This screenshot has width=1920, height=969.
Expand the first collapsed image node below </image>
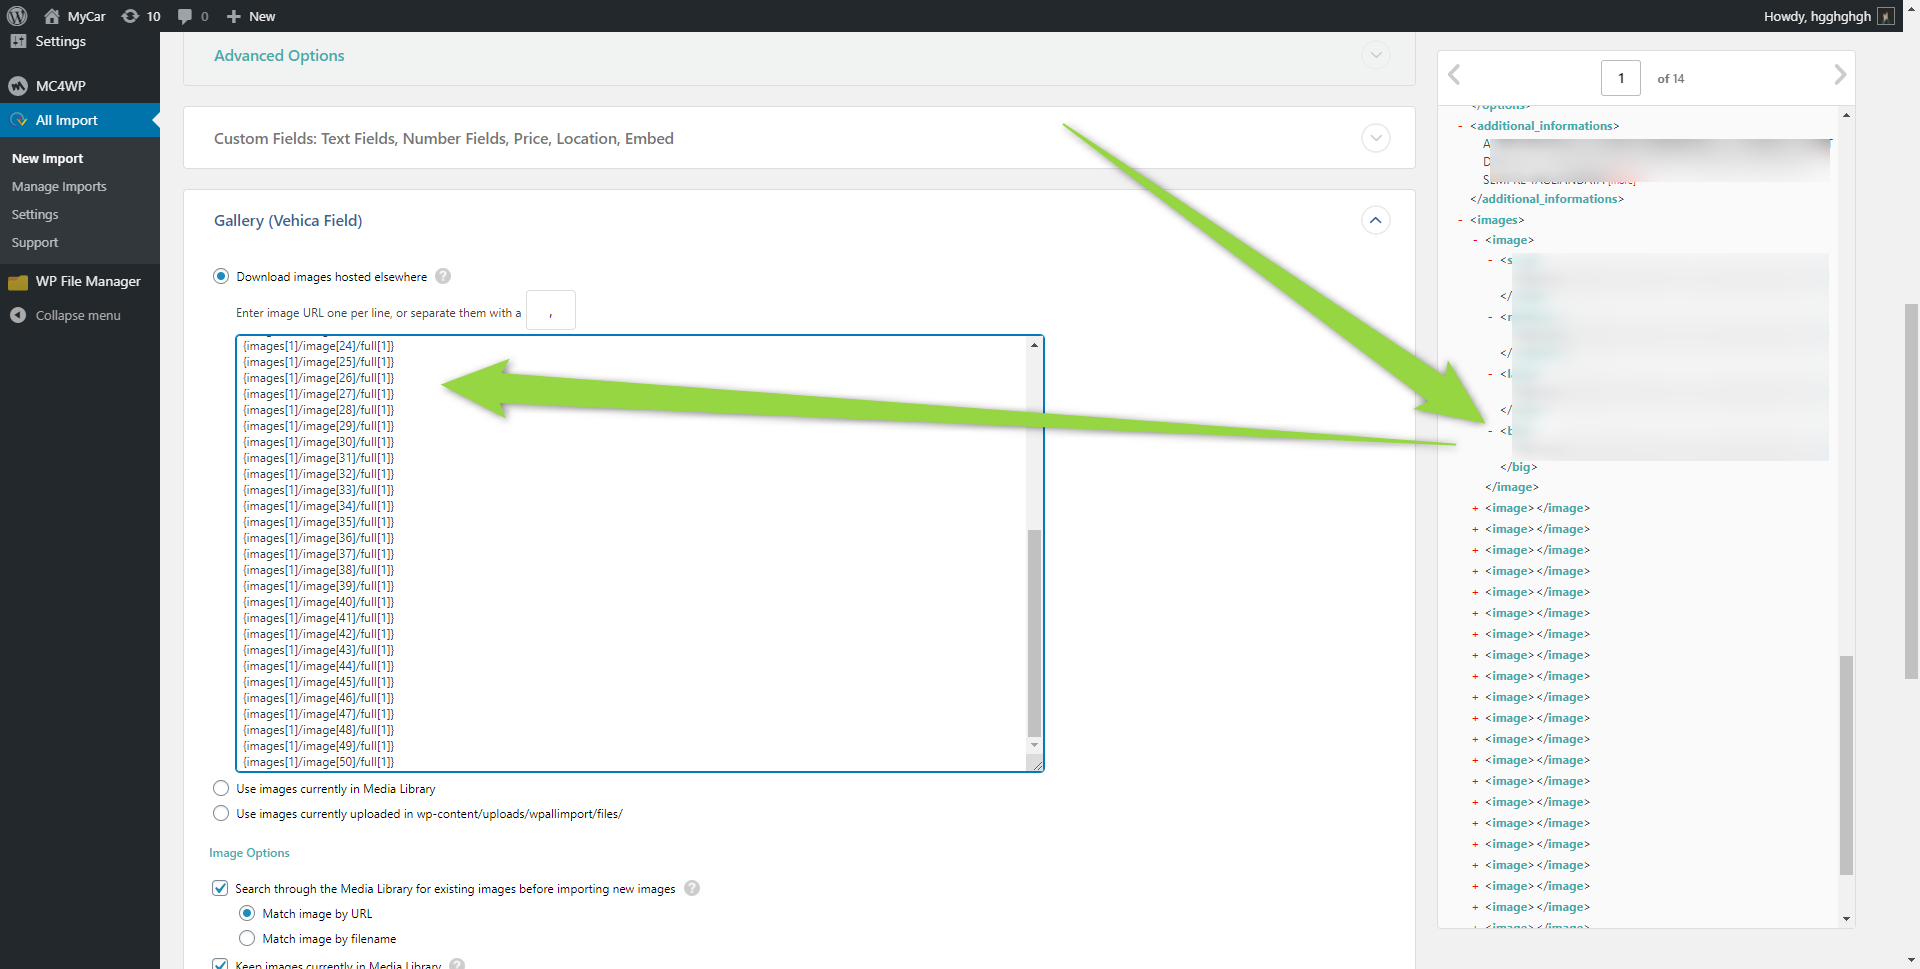pos(1475,508)
